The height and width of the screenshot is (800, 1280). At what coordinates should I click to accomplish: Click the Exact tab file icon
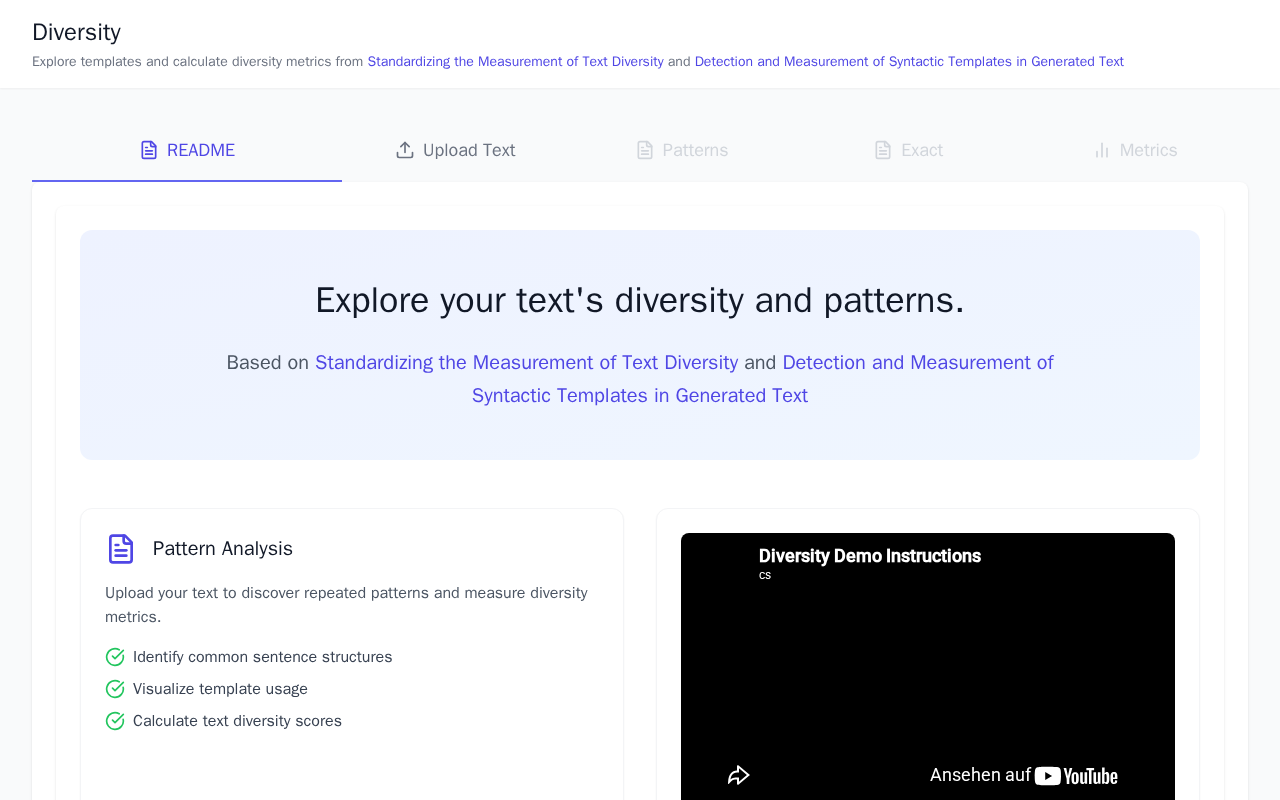coord(883,150)
